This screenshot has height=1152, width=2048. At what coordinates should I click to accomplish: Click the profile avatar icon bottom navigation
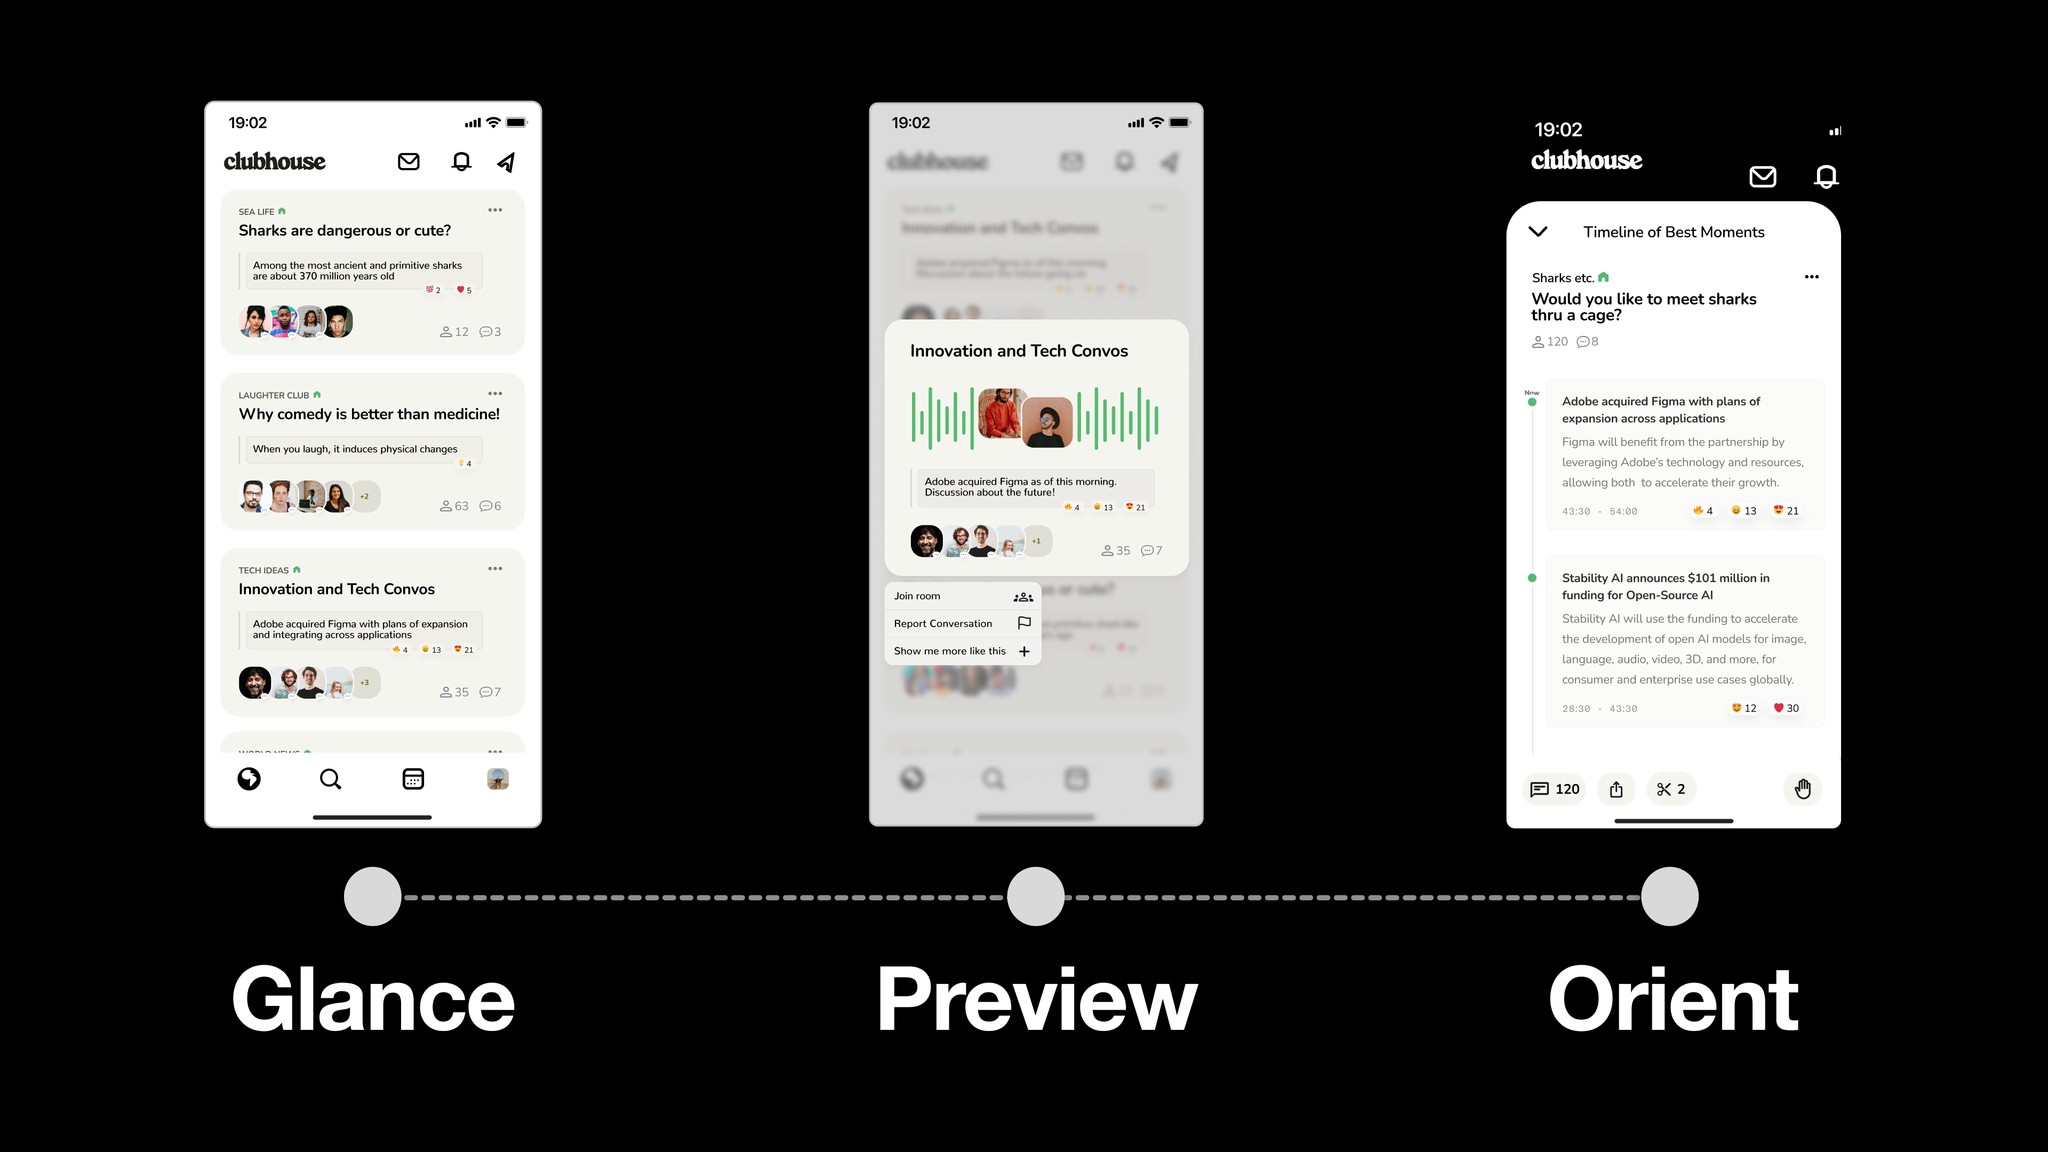[497, 779]
